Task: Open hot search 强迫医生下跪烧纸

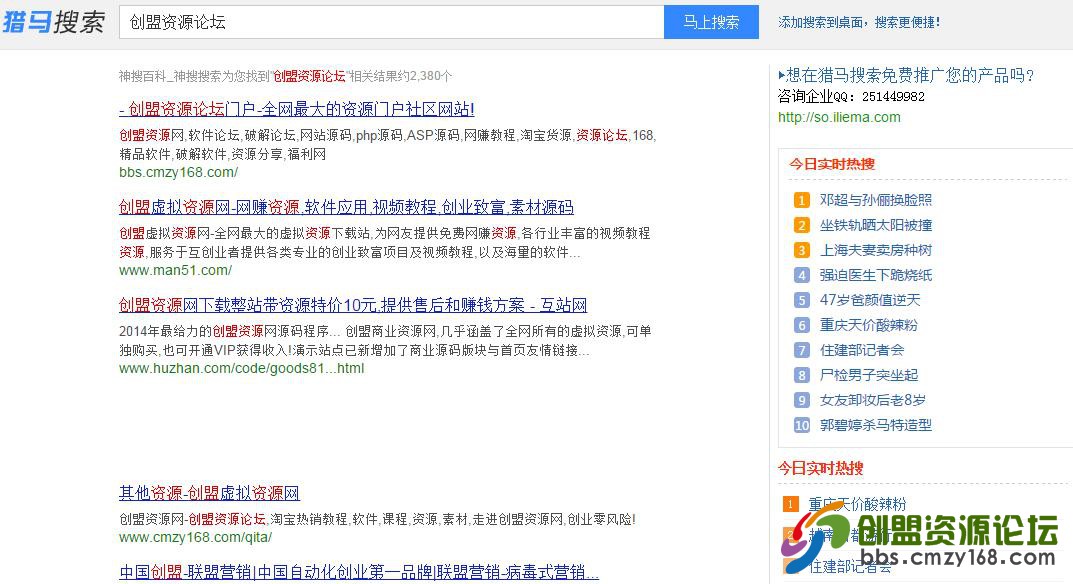Action: (876, 275)
